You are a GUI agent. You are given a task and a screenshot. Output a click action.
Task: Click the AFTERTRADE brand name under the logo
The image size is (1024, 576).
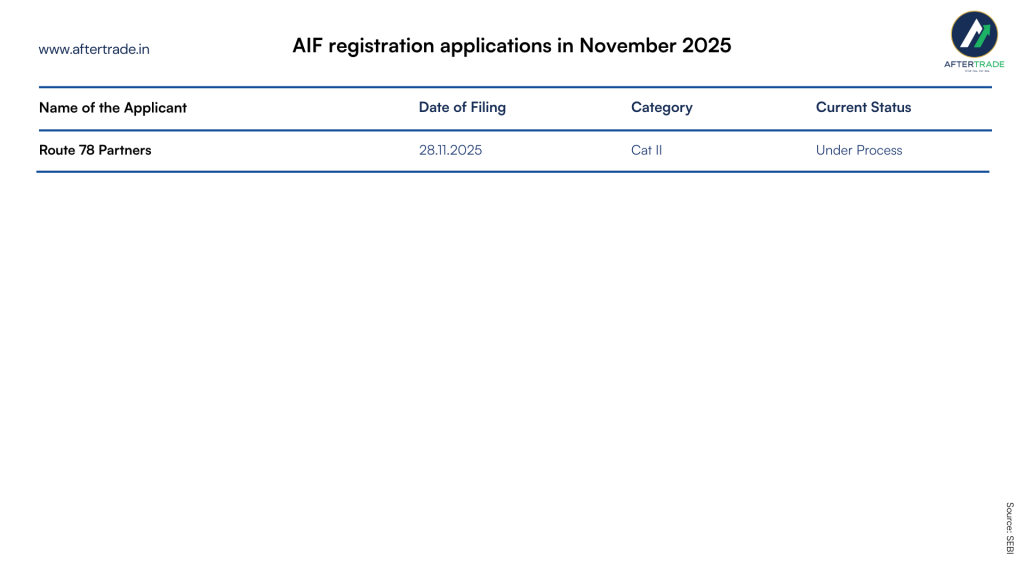pyautogui.click(x=974, y=64)
